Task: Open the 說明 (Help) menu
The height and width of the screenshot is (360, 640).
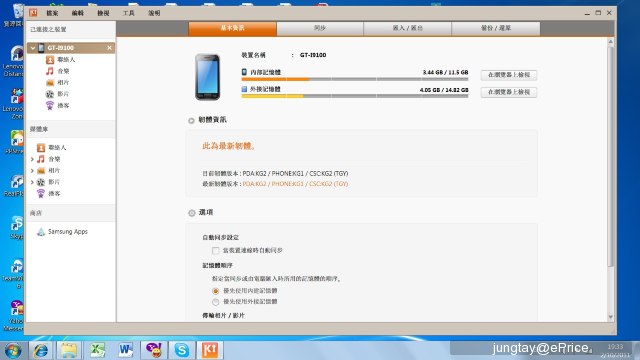Action: click(x=154, y=13)
